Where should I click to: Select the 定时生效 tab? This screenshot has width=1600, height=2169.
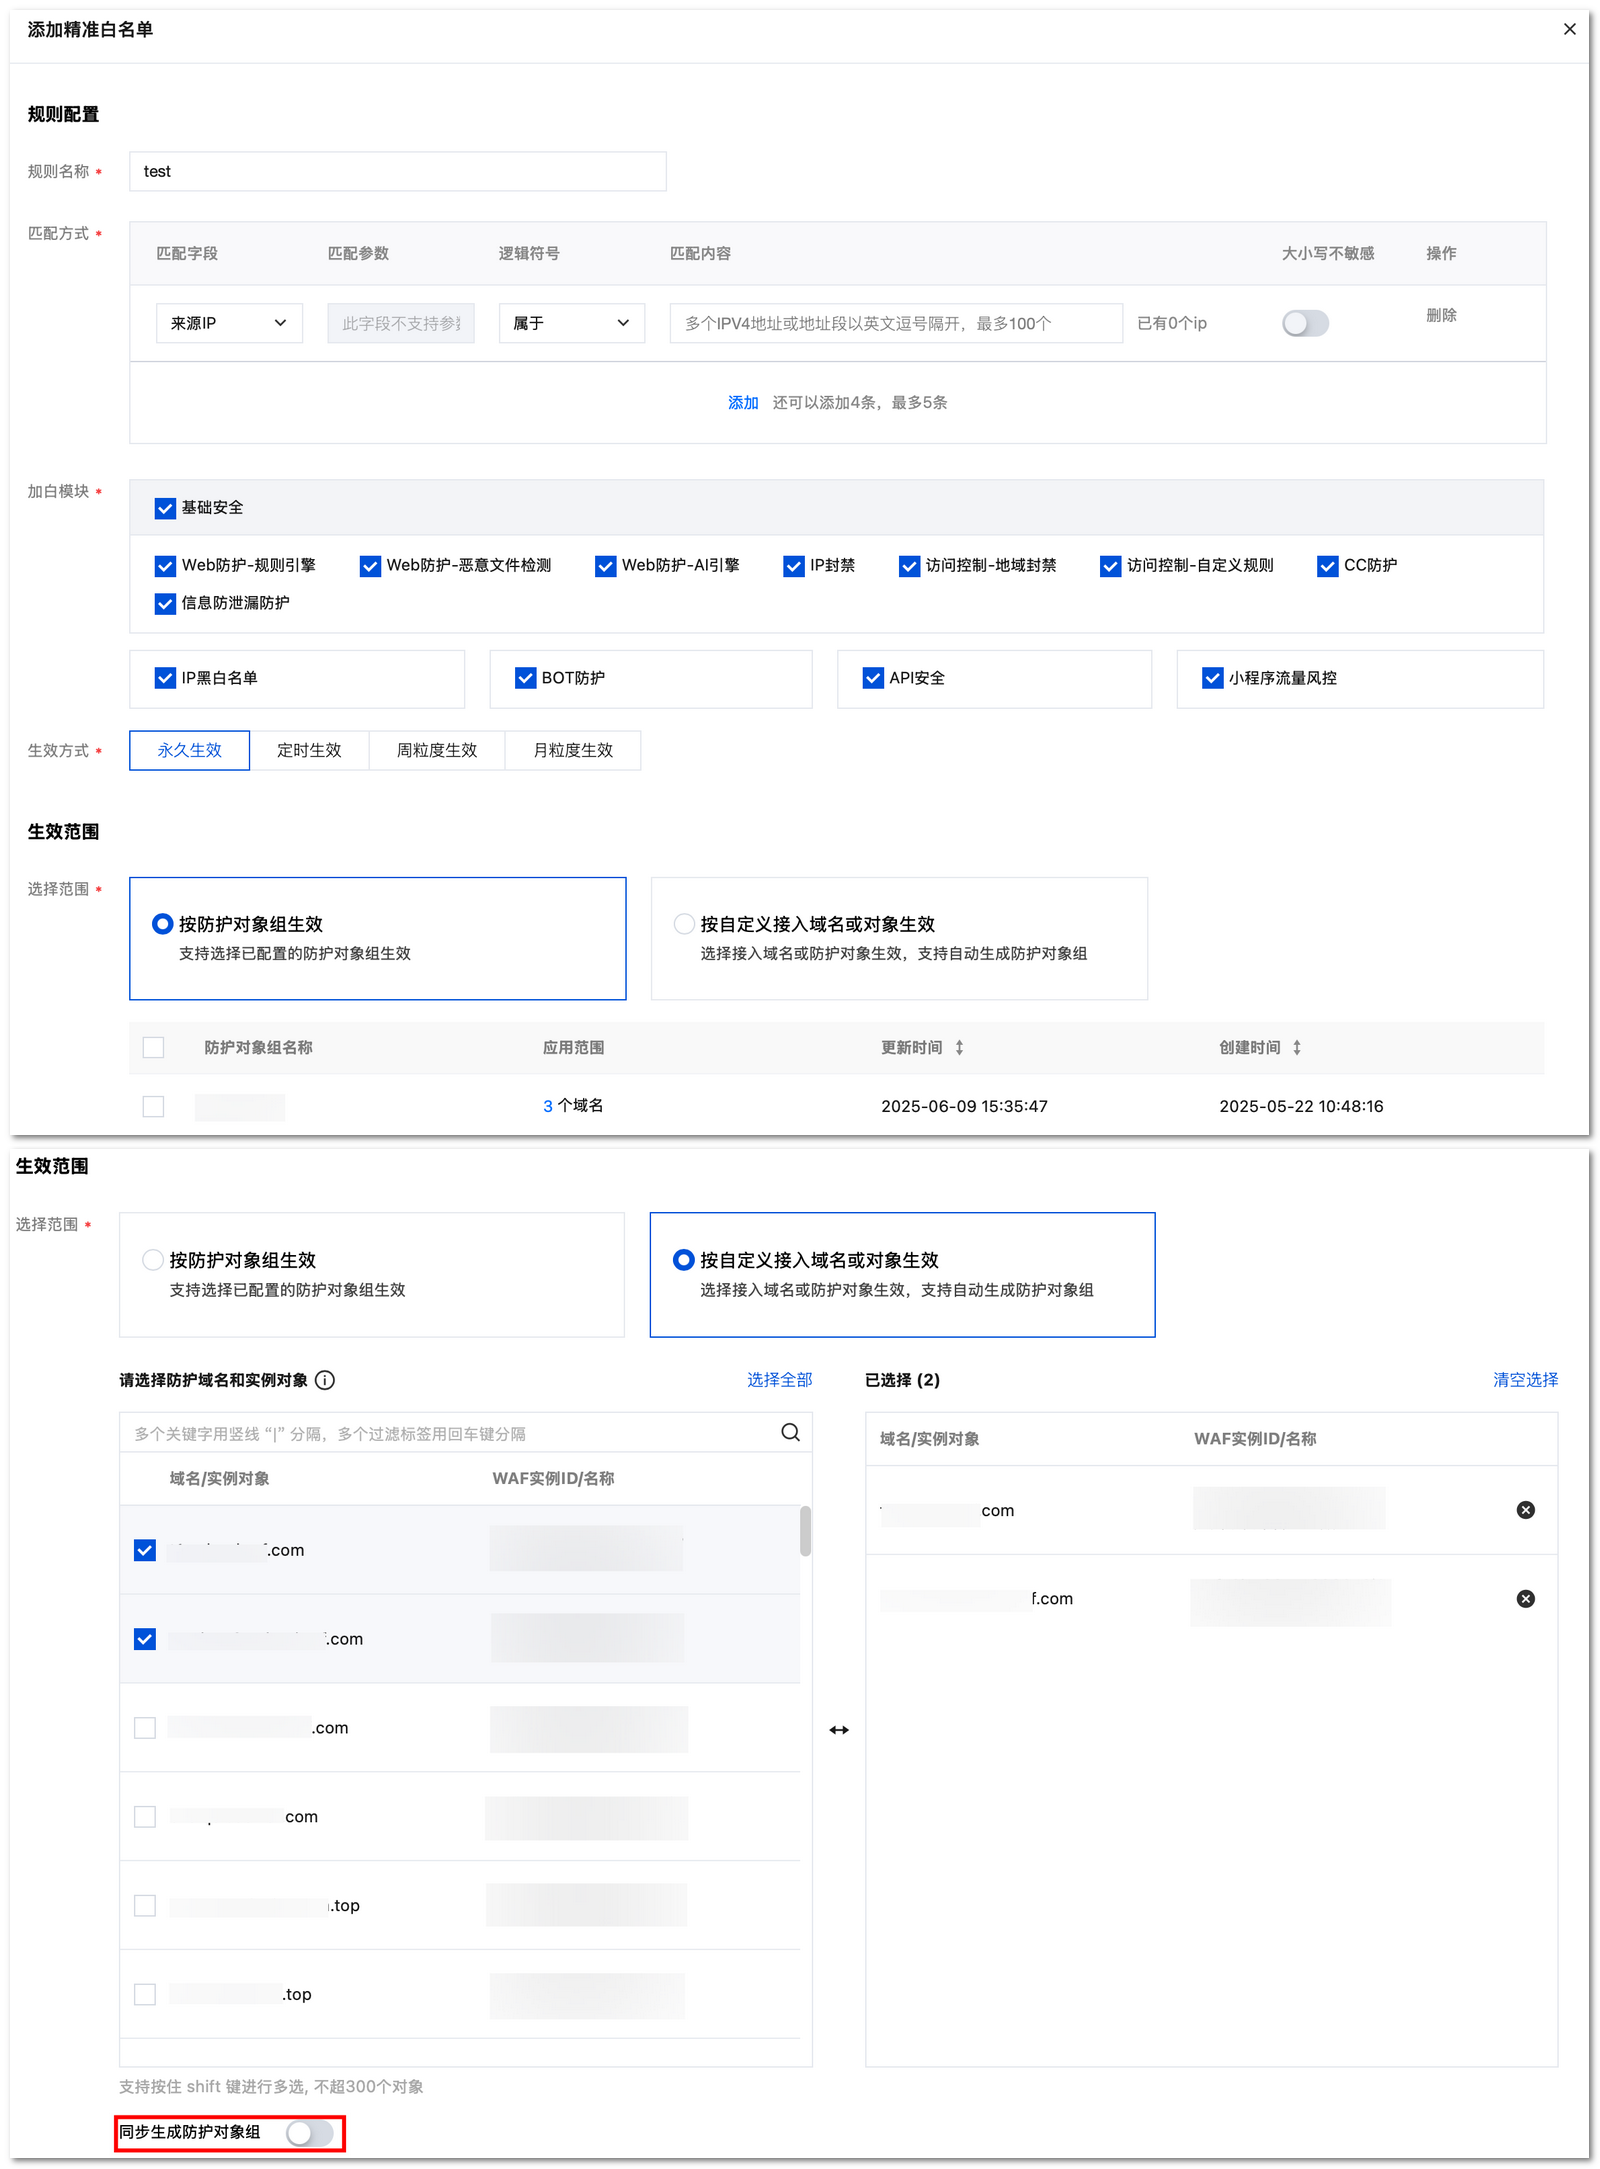pos(309,750)
